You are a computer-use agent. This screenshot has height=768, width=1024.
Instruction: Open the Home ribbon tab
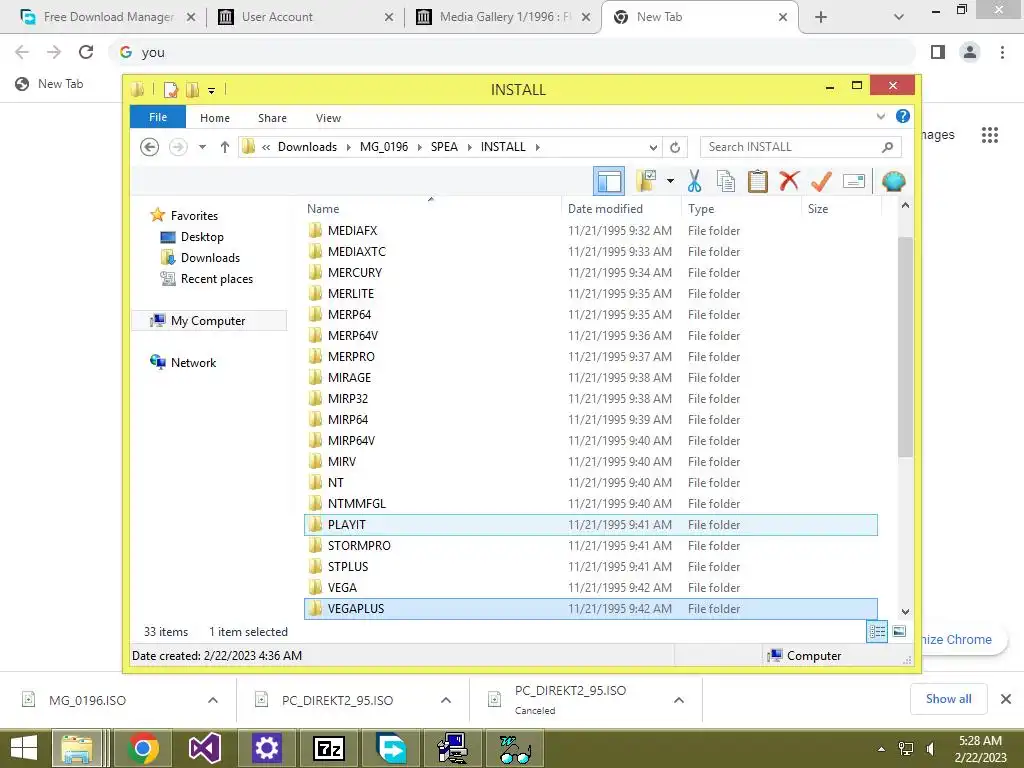point(215,118)
